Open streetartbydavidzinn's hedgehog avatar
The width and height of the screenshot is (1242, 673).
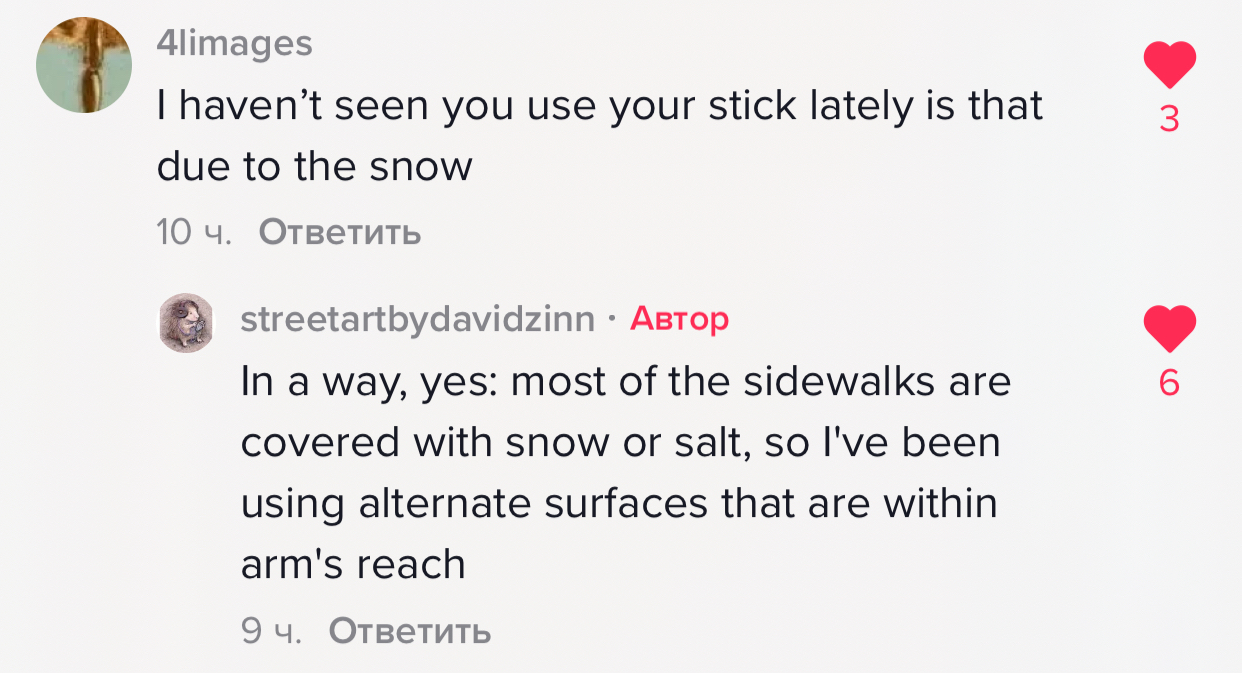186,321
